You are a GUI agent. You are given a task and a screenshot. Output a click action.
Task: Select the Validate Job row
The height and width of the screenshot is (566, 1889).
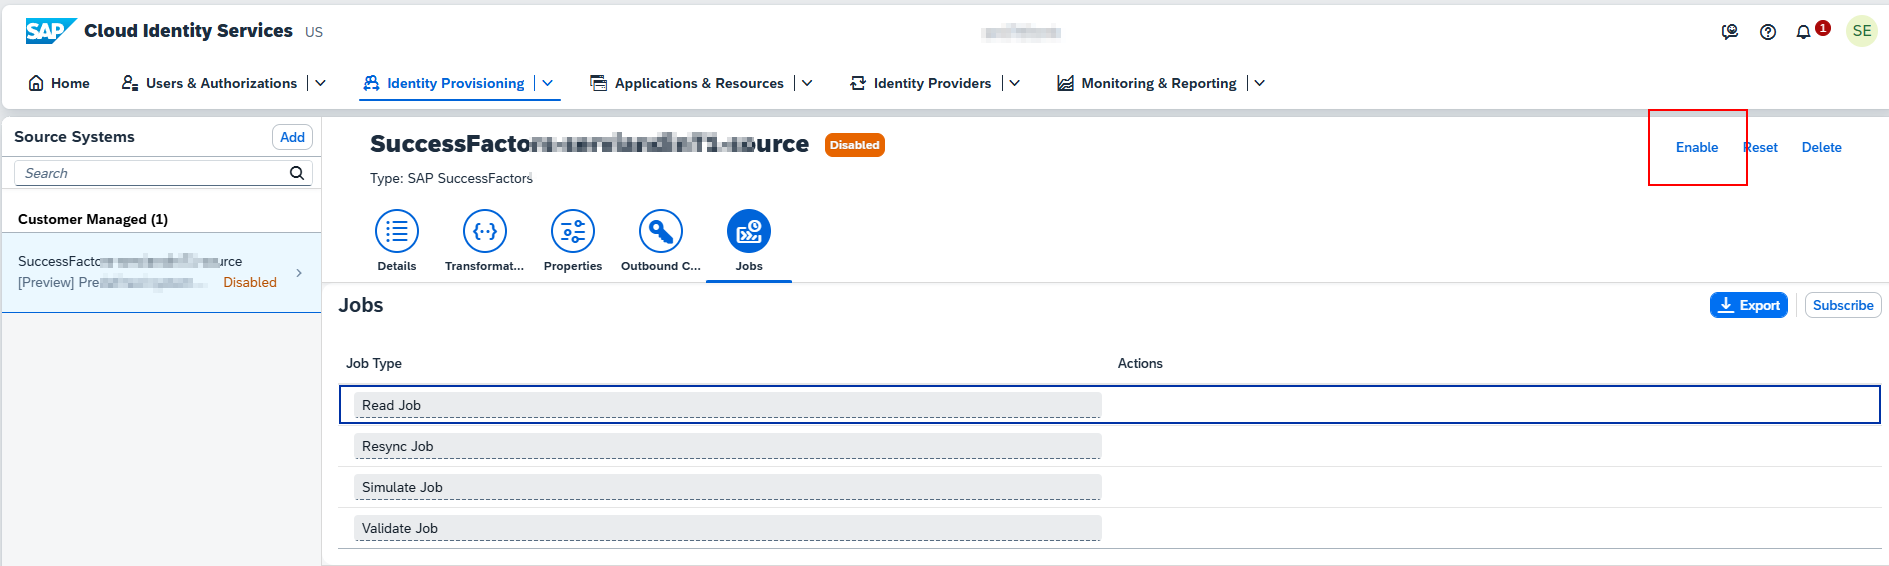pyautogui.click(x=1110, y=528)
